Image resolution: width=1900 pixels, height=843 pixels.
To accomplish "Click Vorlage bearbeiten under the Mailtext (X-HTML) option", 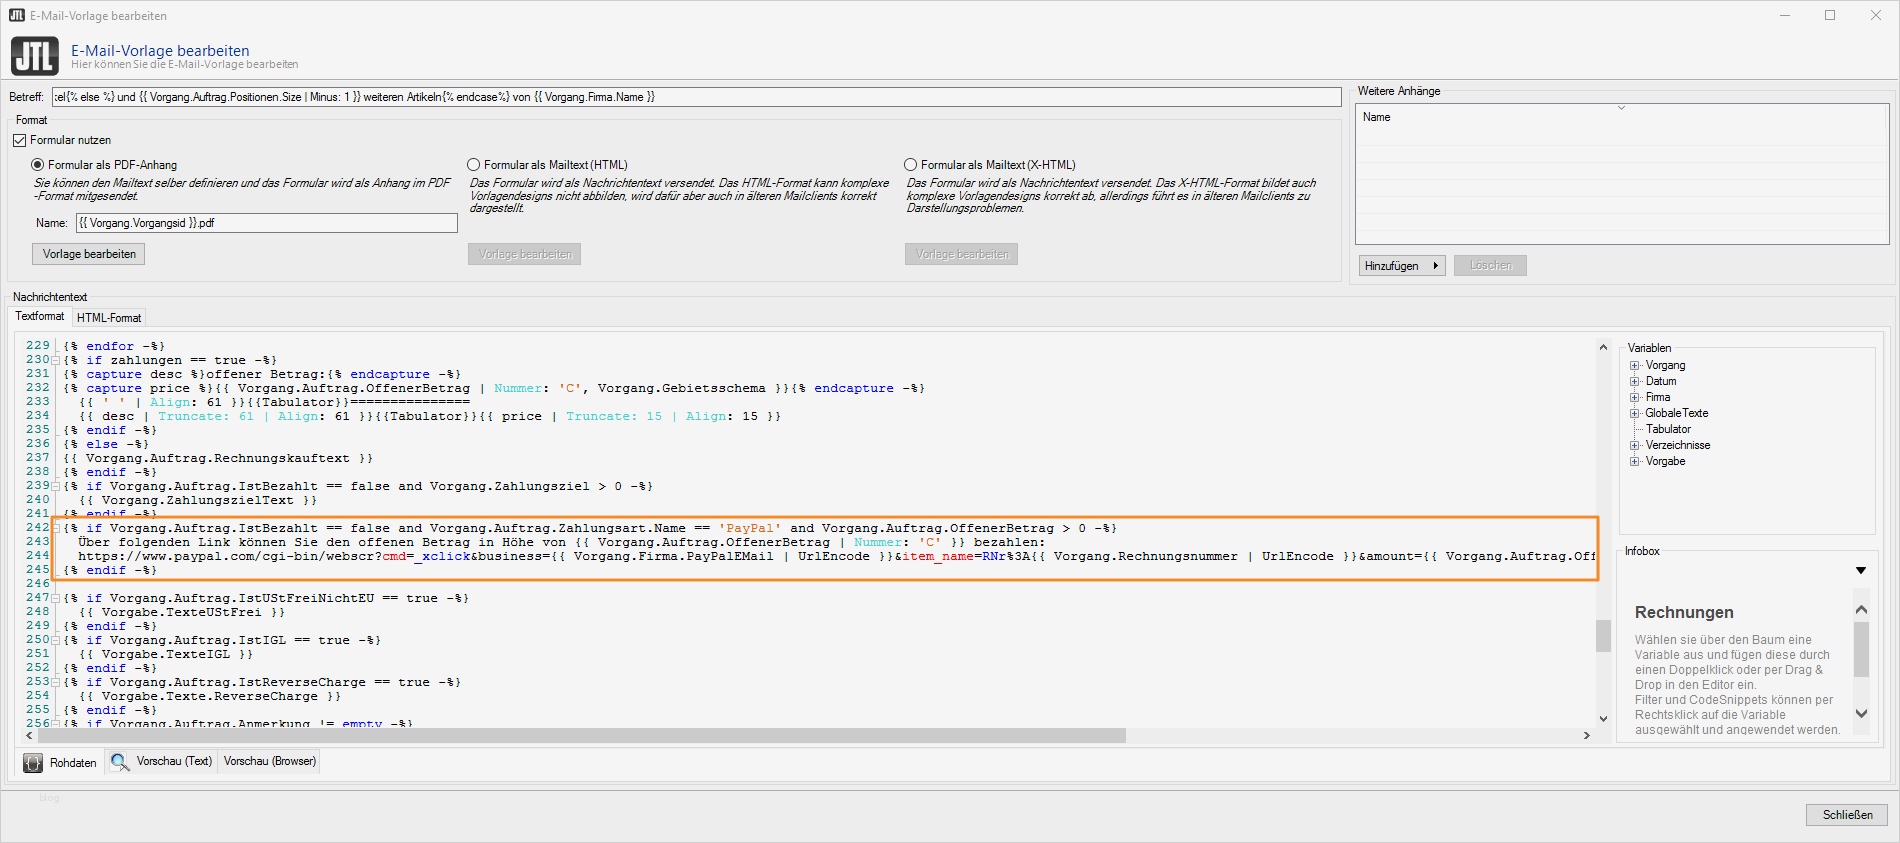I will tap(962, 254).
